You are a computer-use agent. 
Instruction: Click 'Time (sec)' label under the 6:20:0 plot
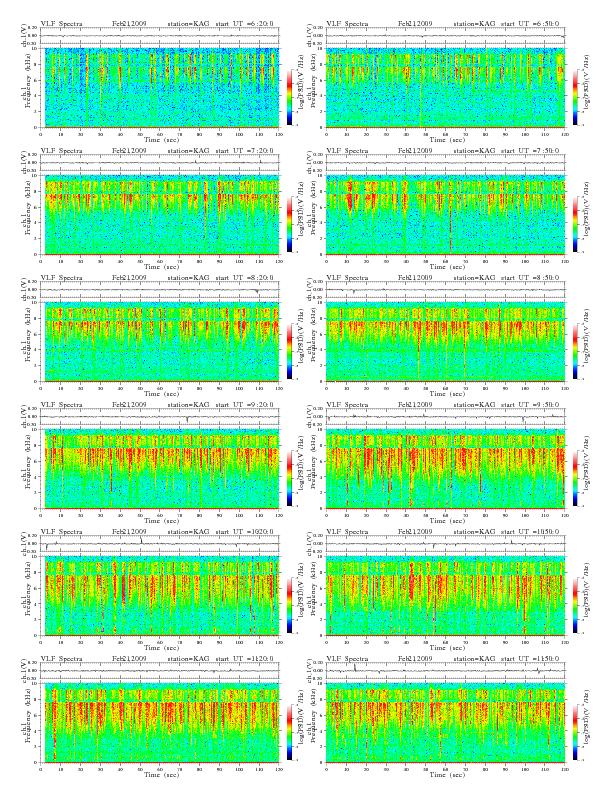point(162,140)
